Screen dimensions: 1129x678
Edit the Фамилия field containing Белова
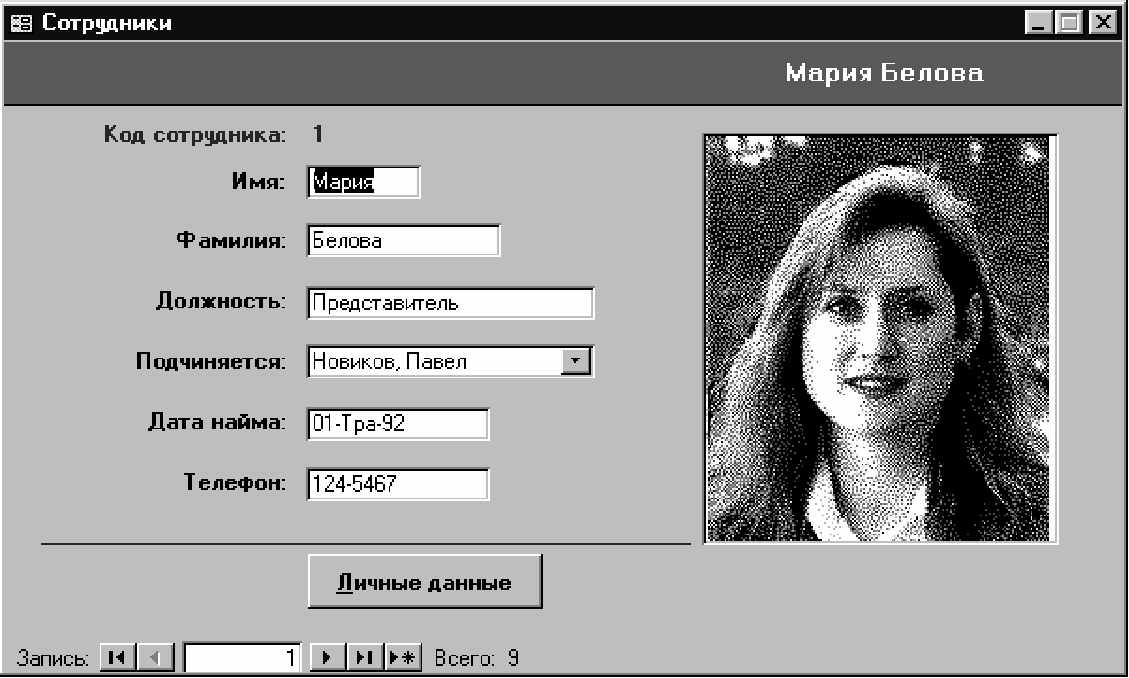click(403, 240)
